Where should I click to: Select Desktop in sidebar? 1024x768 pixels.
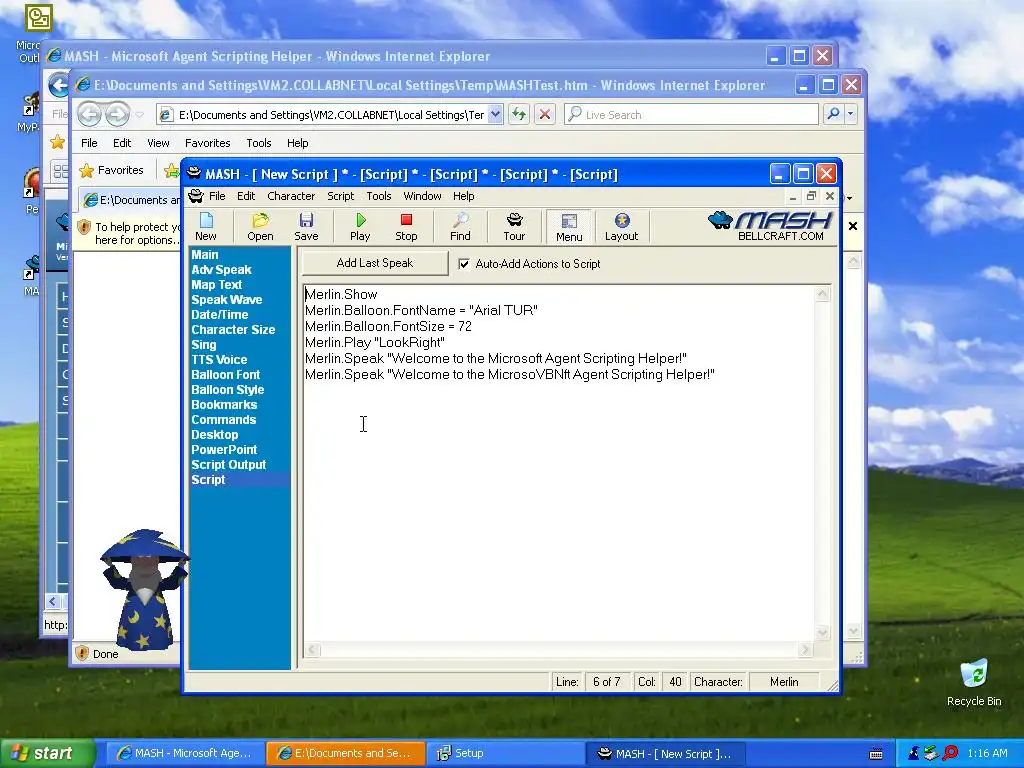click(x=215, y=435)
